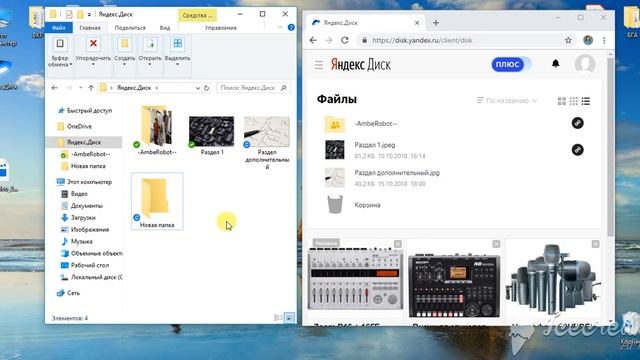Refresh the Explorer folder view
The width and height of the screenshot is (640, 360).
207,88
